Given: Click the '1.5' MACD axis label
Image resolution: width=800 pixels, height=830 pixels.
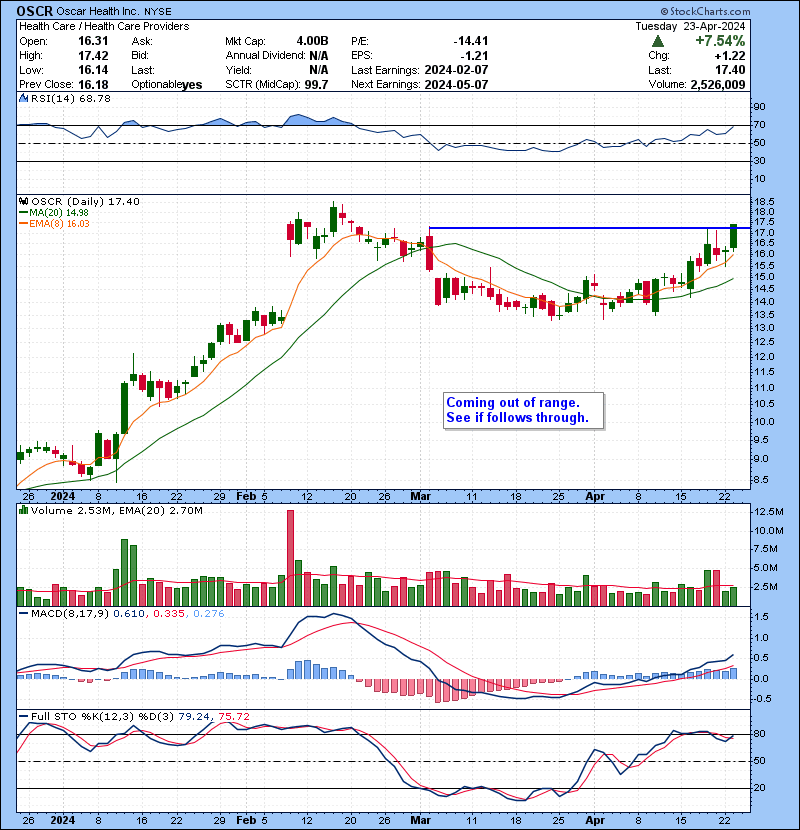Looking at the screenshot, I should [761, 617].
